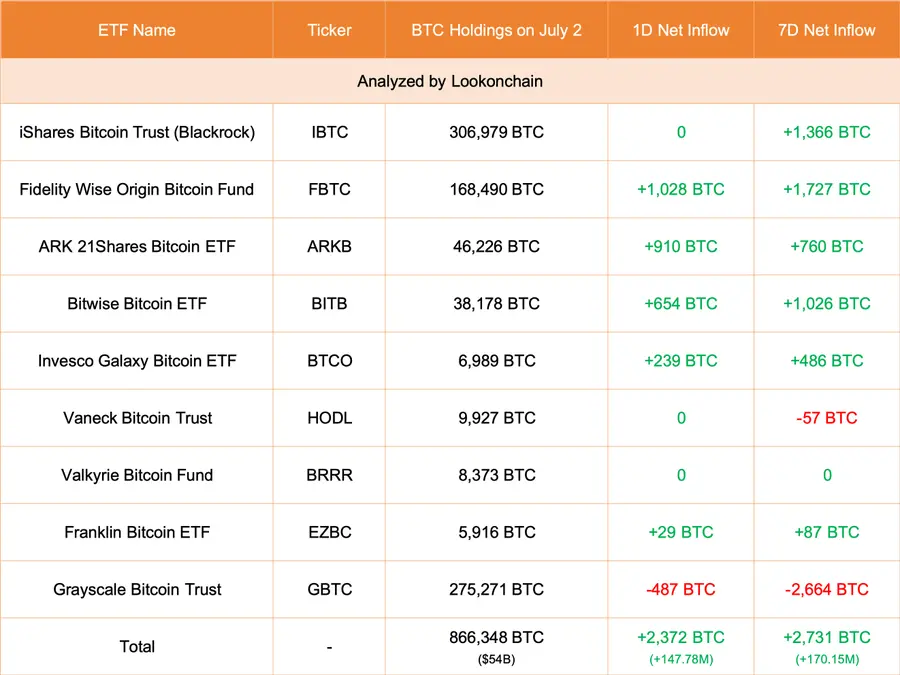900x675 pixels.
Task: Click the BITB ticker cell
Action: click(x=329, y=304)
